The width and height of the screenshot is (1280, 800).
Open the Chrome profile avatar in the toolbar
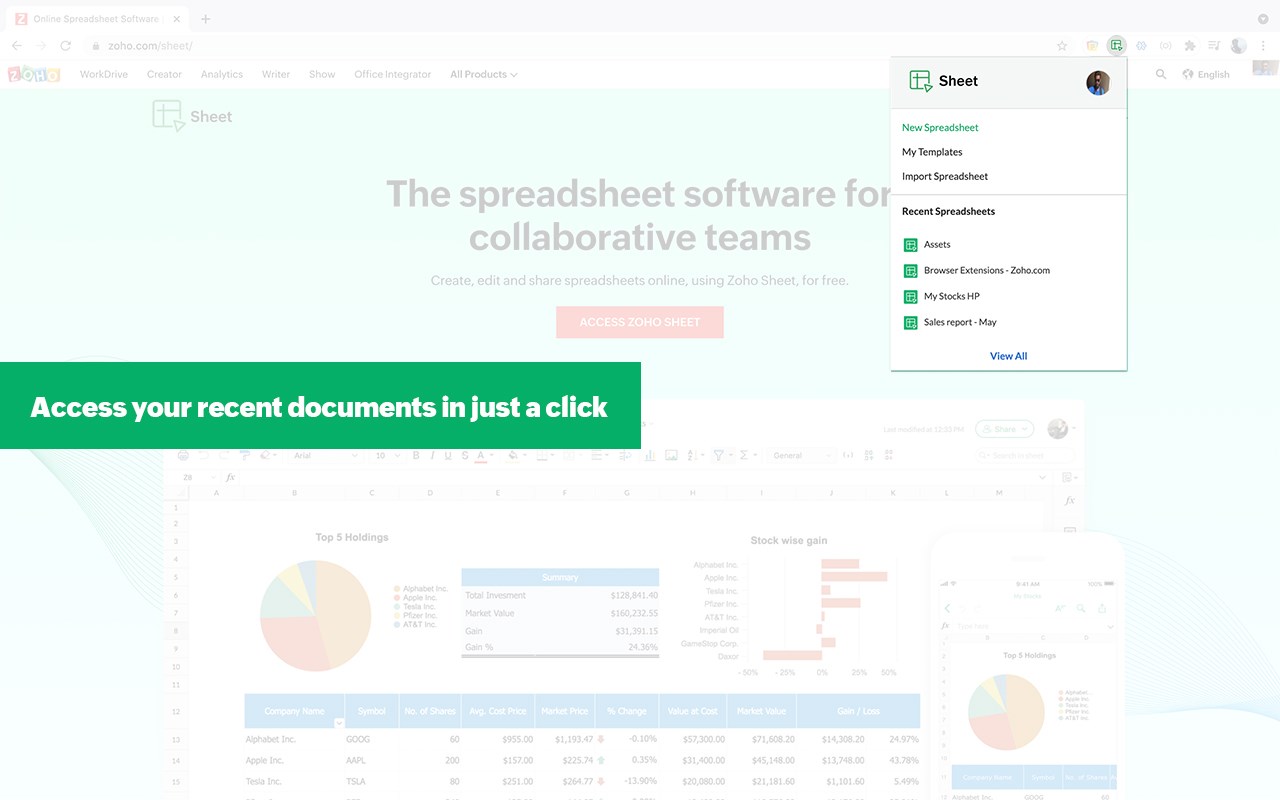[1238, 45]
